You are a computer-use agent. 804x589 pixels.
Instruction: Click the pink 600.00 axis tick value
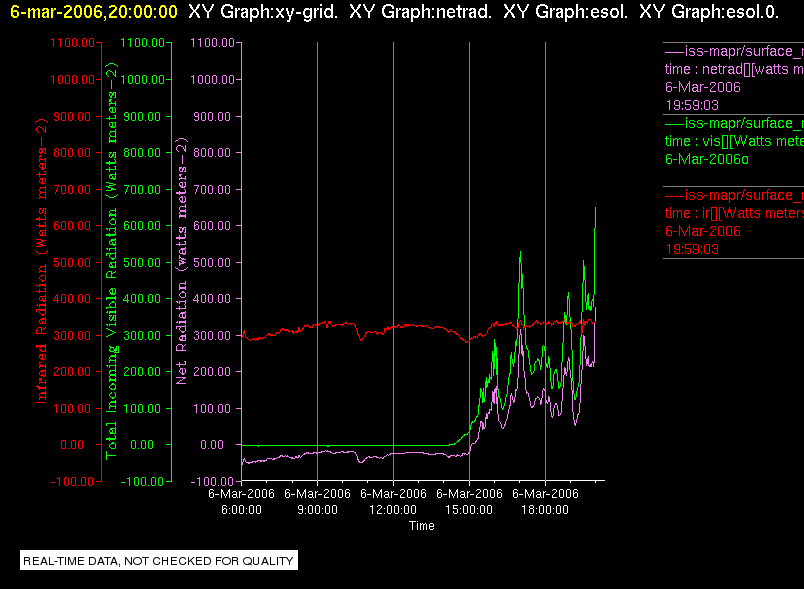click(212, 226)
